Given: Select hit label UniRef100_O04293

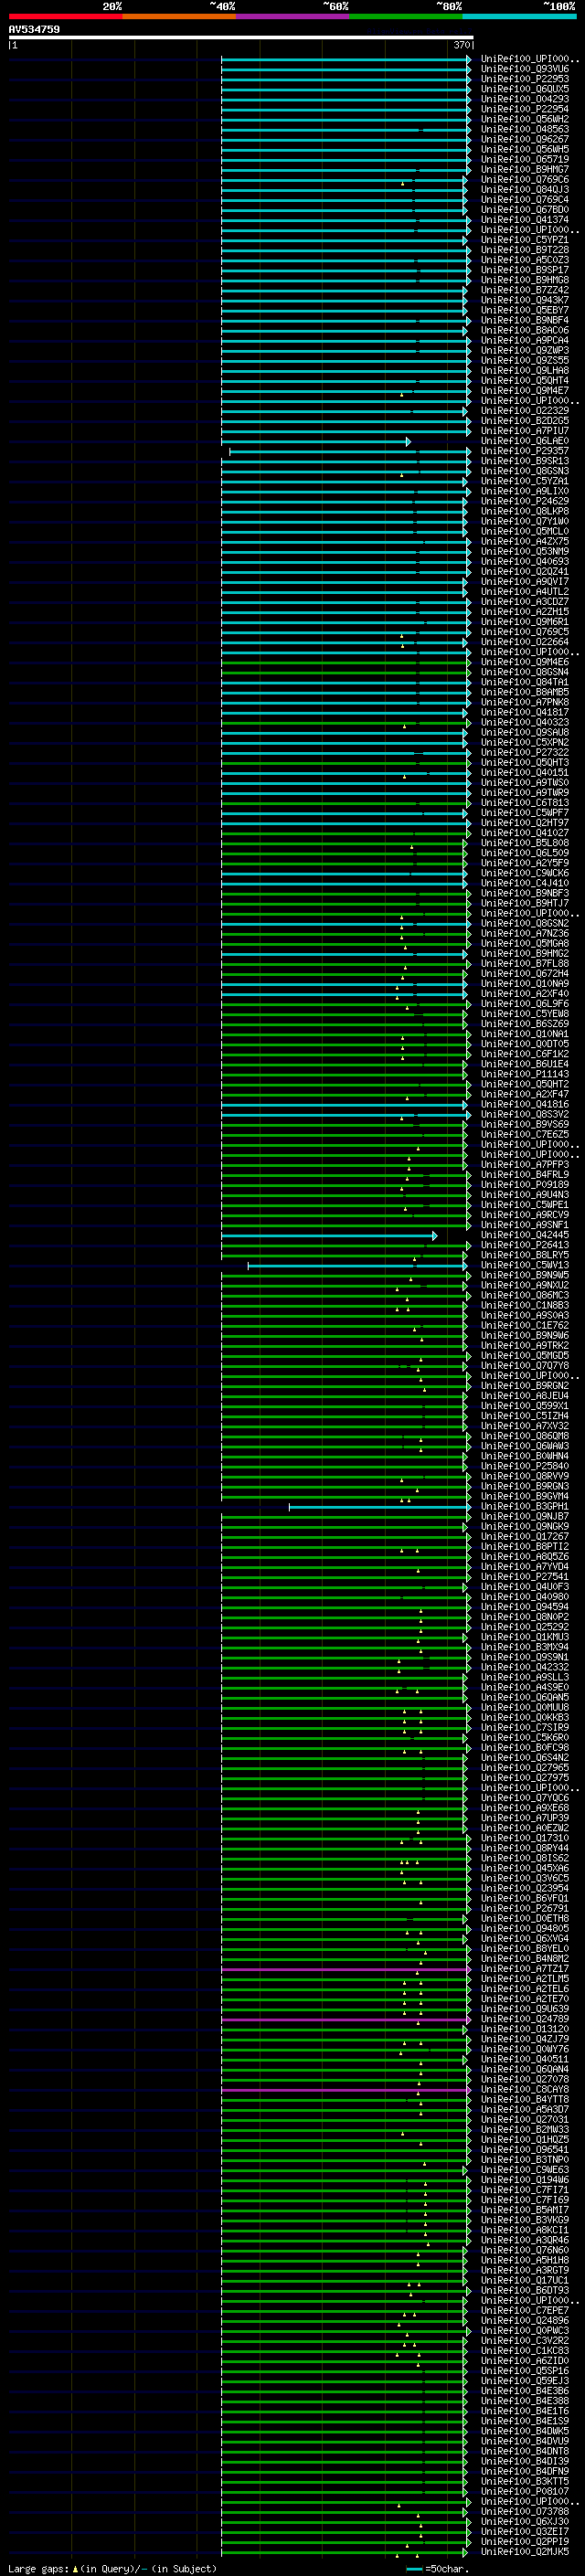Looking at the screenshot, I should [x=525, y=99].
